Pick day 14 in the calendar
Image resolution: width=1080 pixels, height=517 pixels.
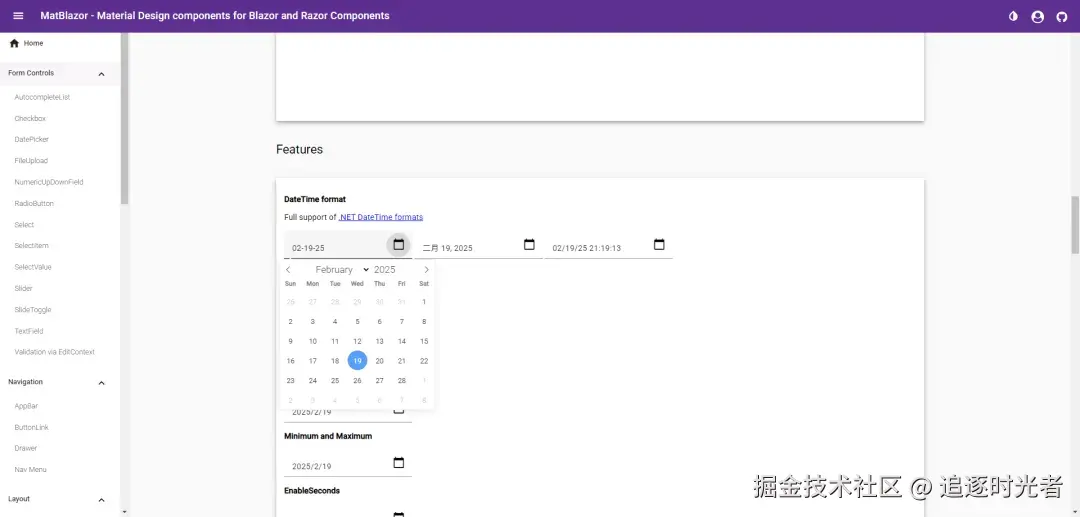pyautogui.click(x=402, y=341)
